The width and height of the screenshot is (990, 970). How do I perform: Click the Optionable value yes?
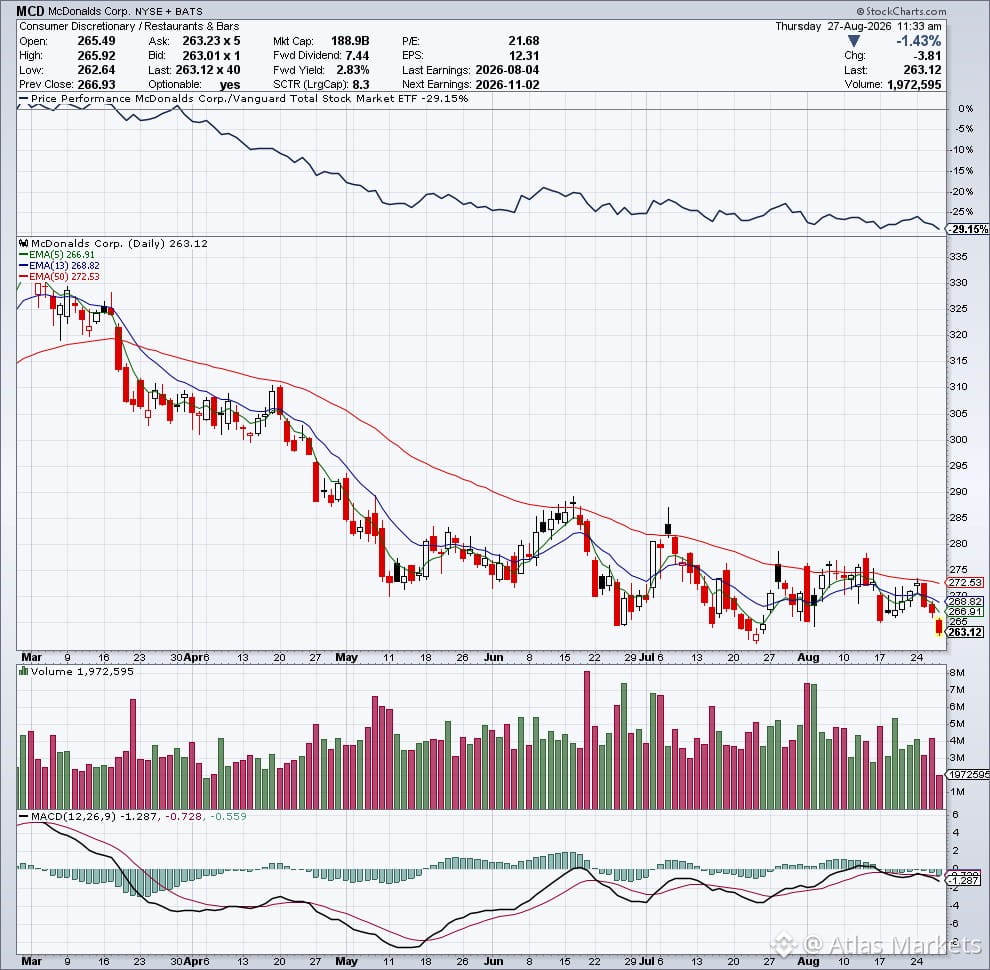230,84
